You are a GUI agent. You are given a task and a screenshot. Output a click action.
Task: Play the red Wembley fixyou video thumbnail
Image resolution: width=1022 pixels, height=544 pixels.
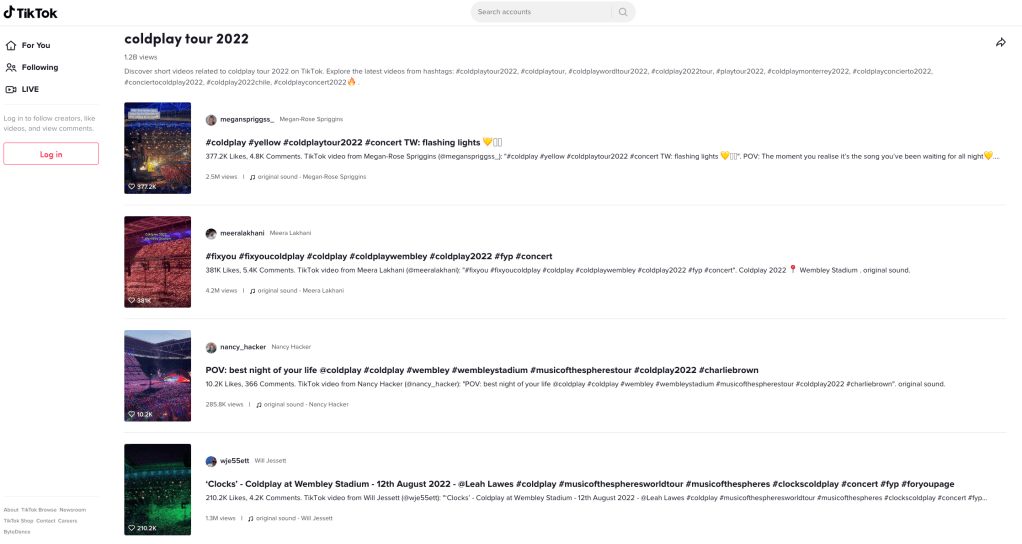coord(157,261)
